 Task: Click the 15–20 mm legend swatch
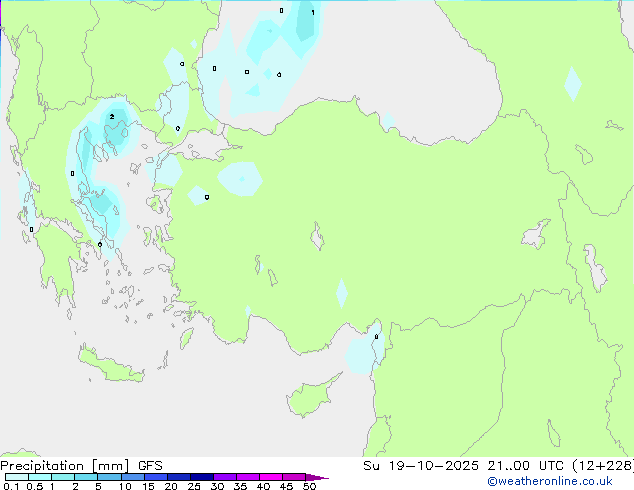tap(155, 477)
